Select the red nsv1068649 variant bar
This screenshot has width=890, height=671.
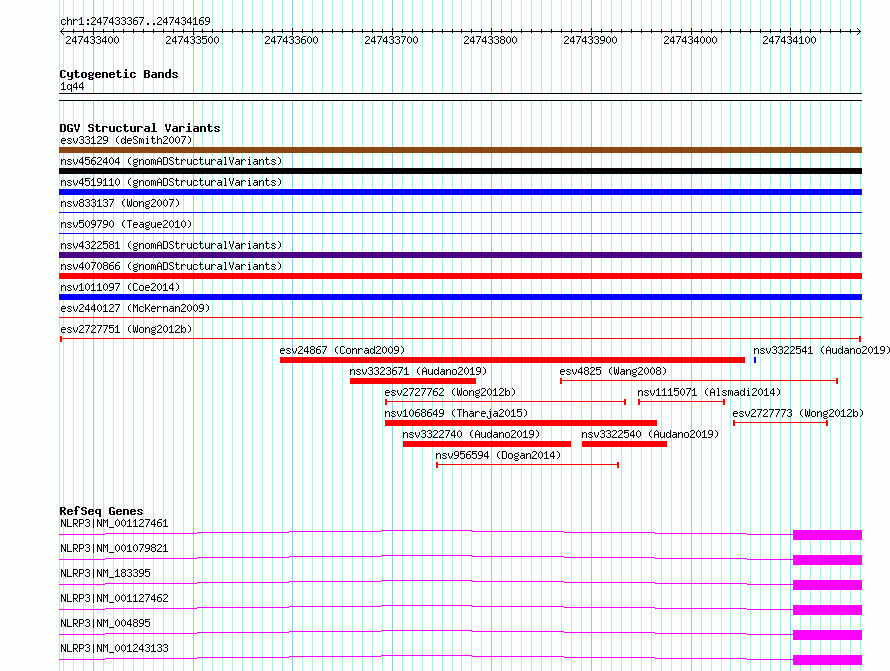(x=520, y=423)
